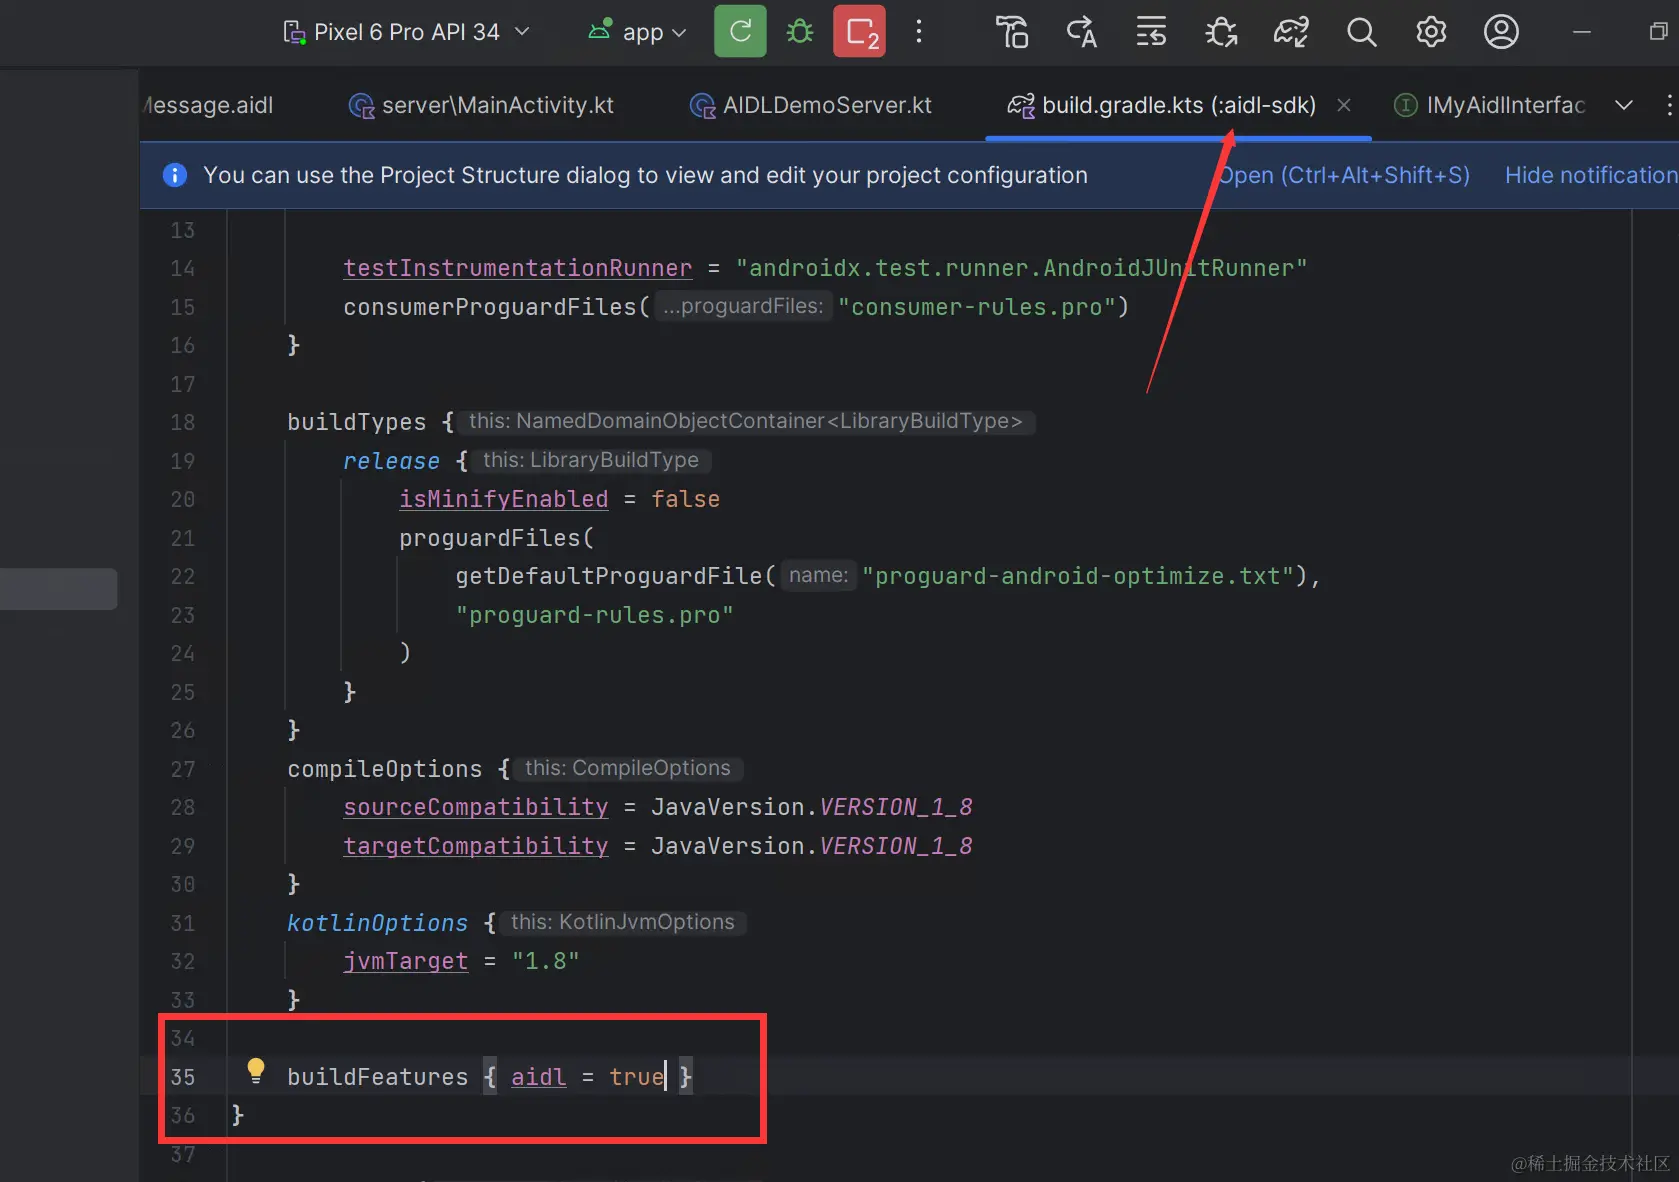This screenshot has height=1182, width=1679.
Task: Click proguardFiles( on line 21
Action: 496,538
